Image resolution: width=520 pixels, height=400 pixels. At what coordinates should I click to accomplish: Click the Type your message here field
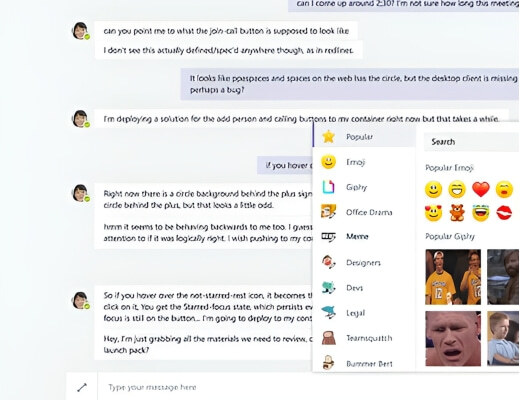tap(309, 387)
